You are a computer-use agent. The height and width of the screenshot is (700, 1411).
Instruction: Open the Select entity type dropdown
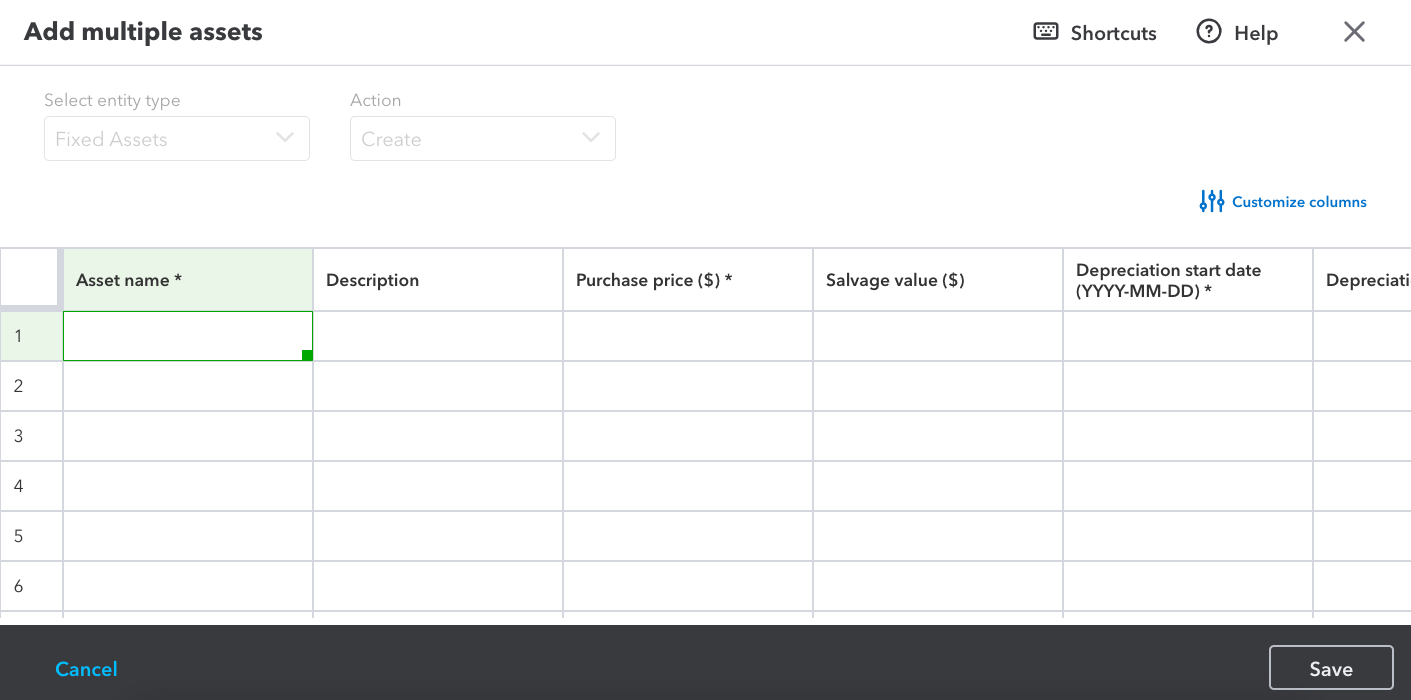177,139
